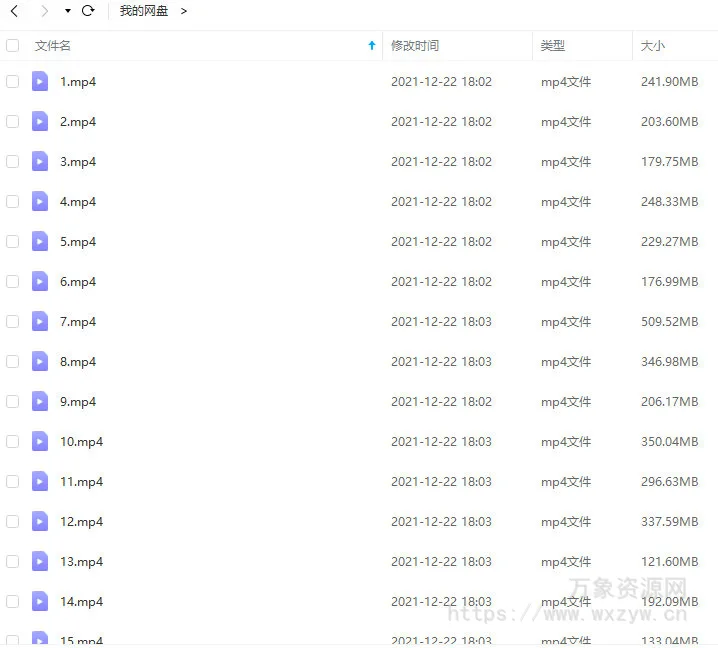The image size is (718, 648).
Task: Sort files by 类型 column header
Action: [x=553, y=46]
